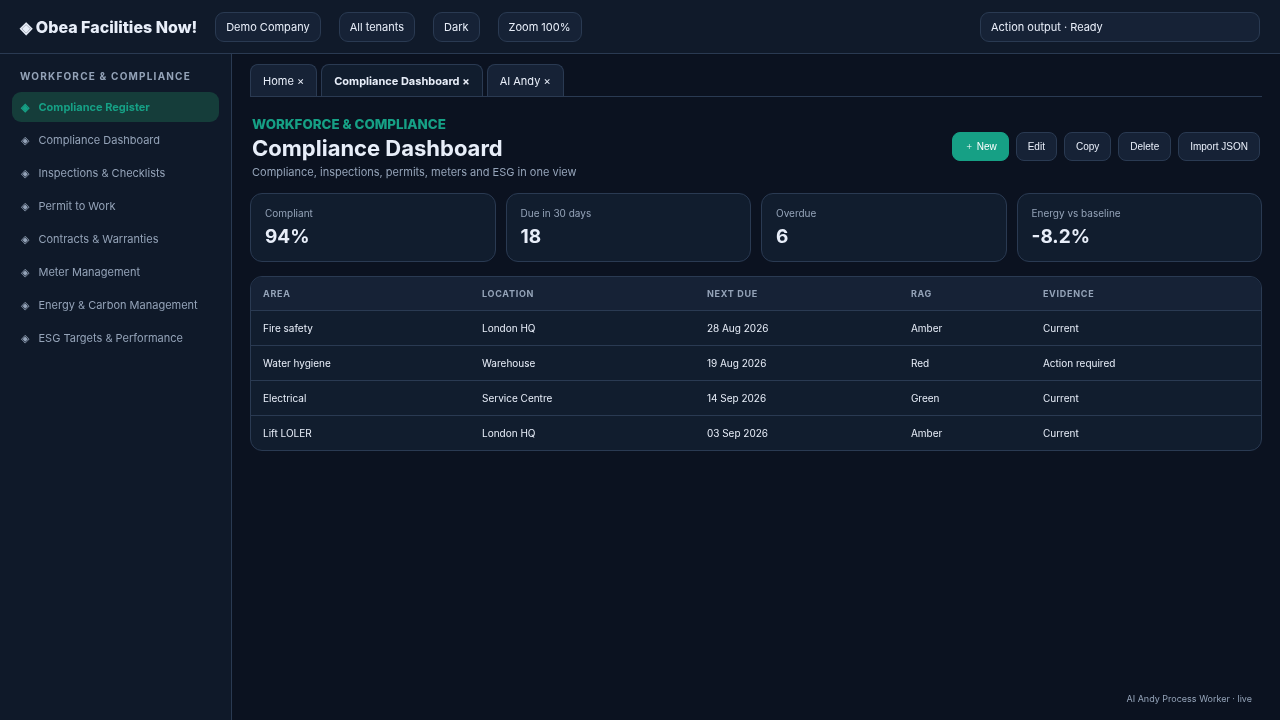Click the diamond icon beside Compliance Register
The width and height of the screenshot is (1280, 720).
[25, 107]
